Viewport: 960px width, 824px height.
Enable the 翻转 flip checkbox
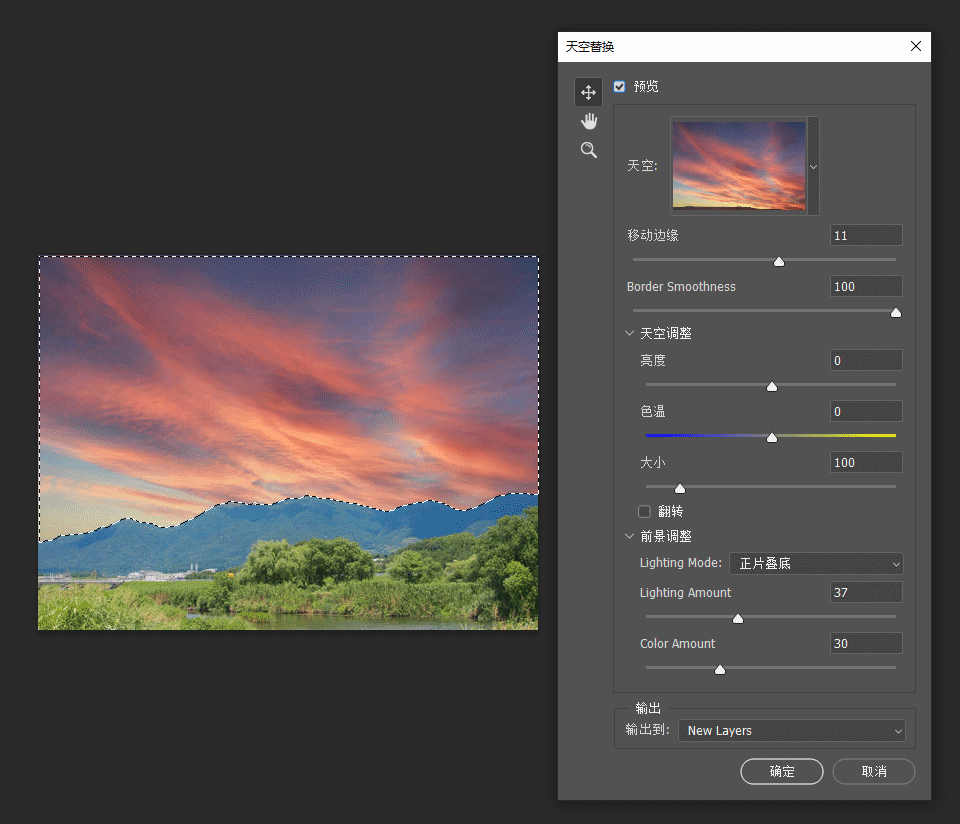pyautogui.click(x=645, y=511)
